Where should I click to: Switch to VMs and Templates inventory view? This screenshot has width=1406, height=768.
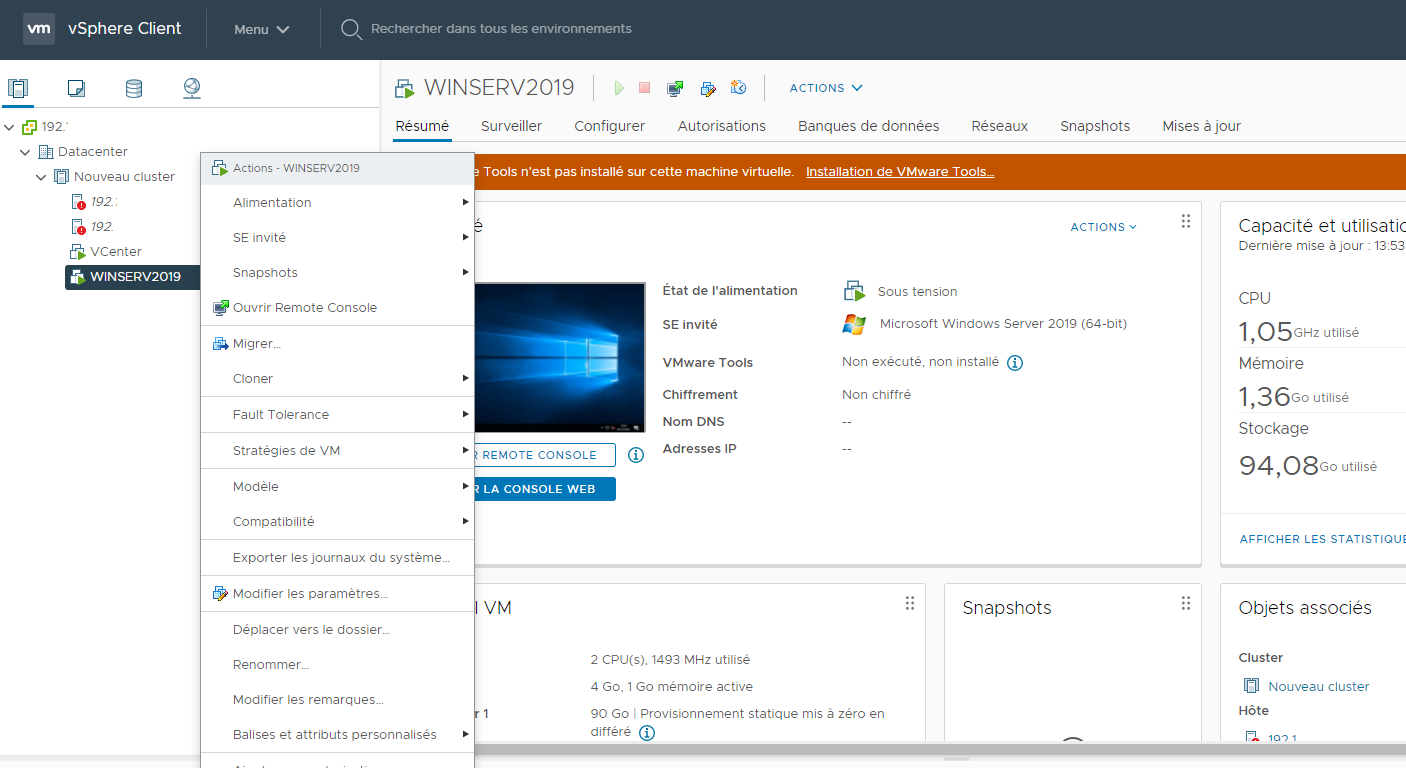(x=76, y=88)
